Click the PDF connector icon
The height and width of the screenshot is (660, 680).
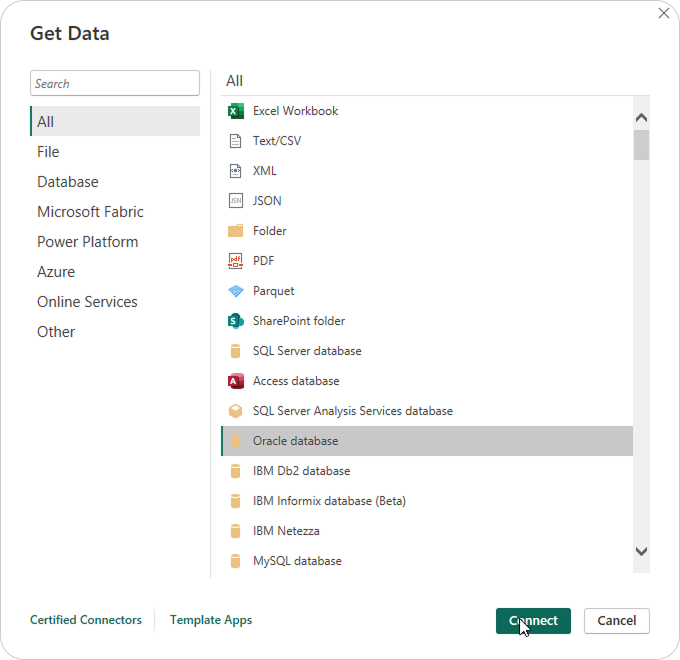(236, 261)
